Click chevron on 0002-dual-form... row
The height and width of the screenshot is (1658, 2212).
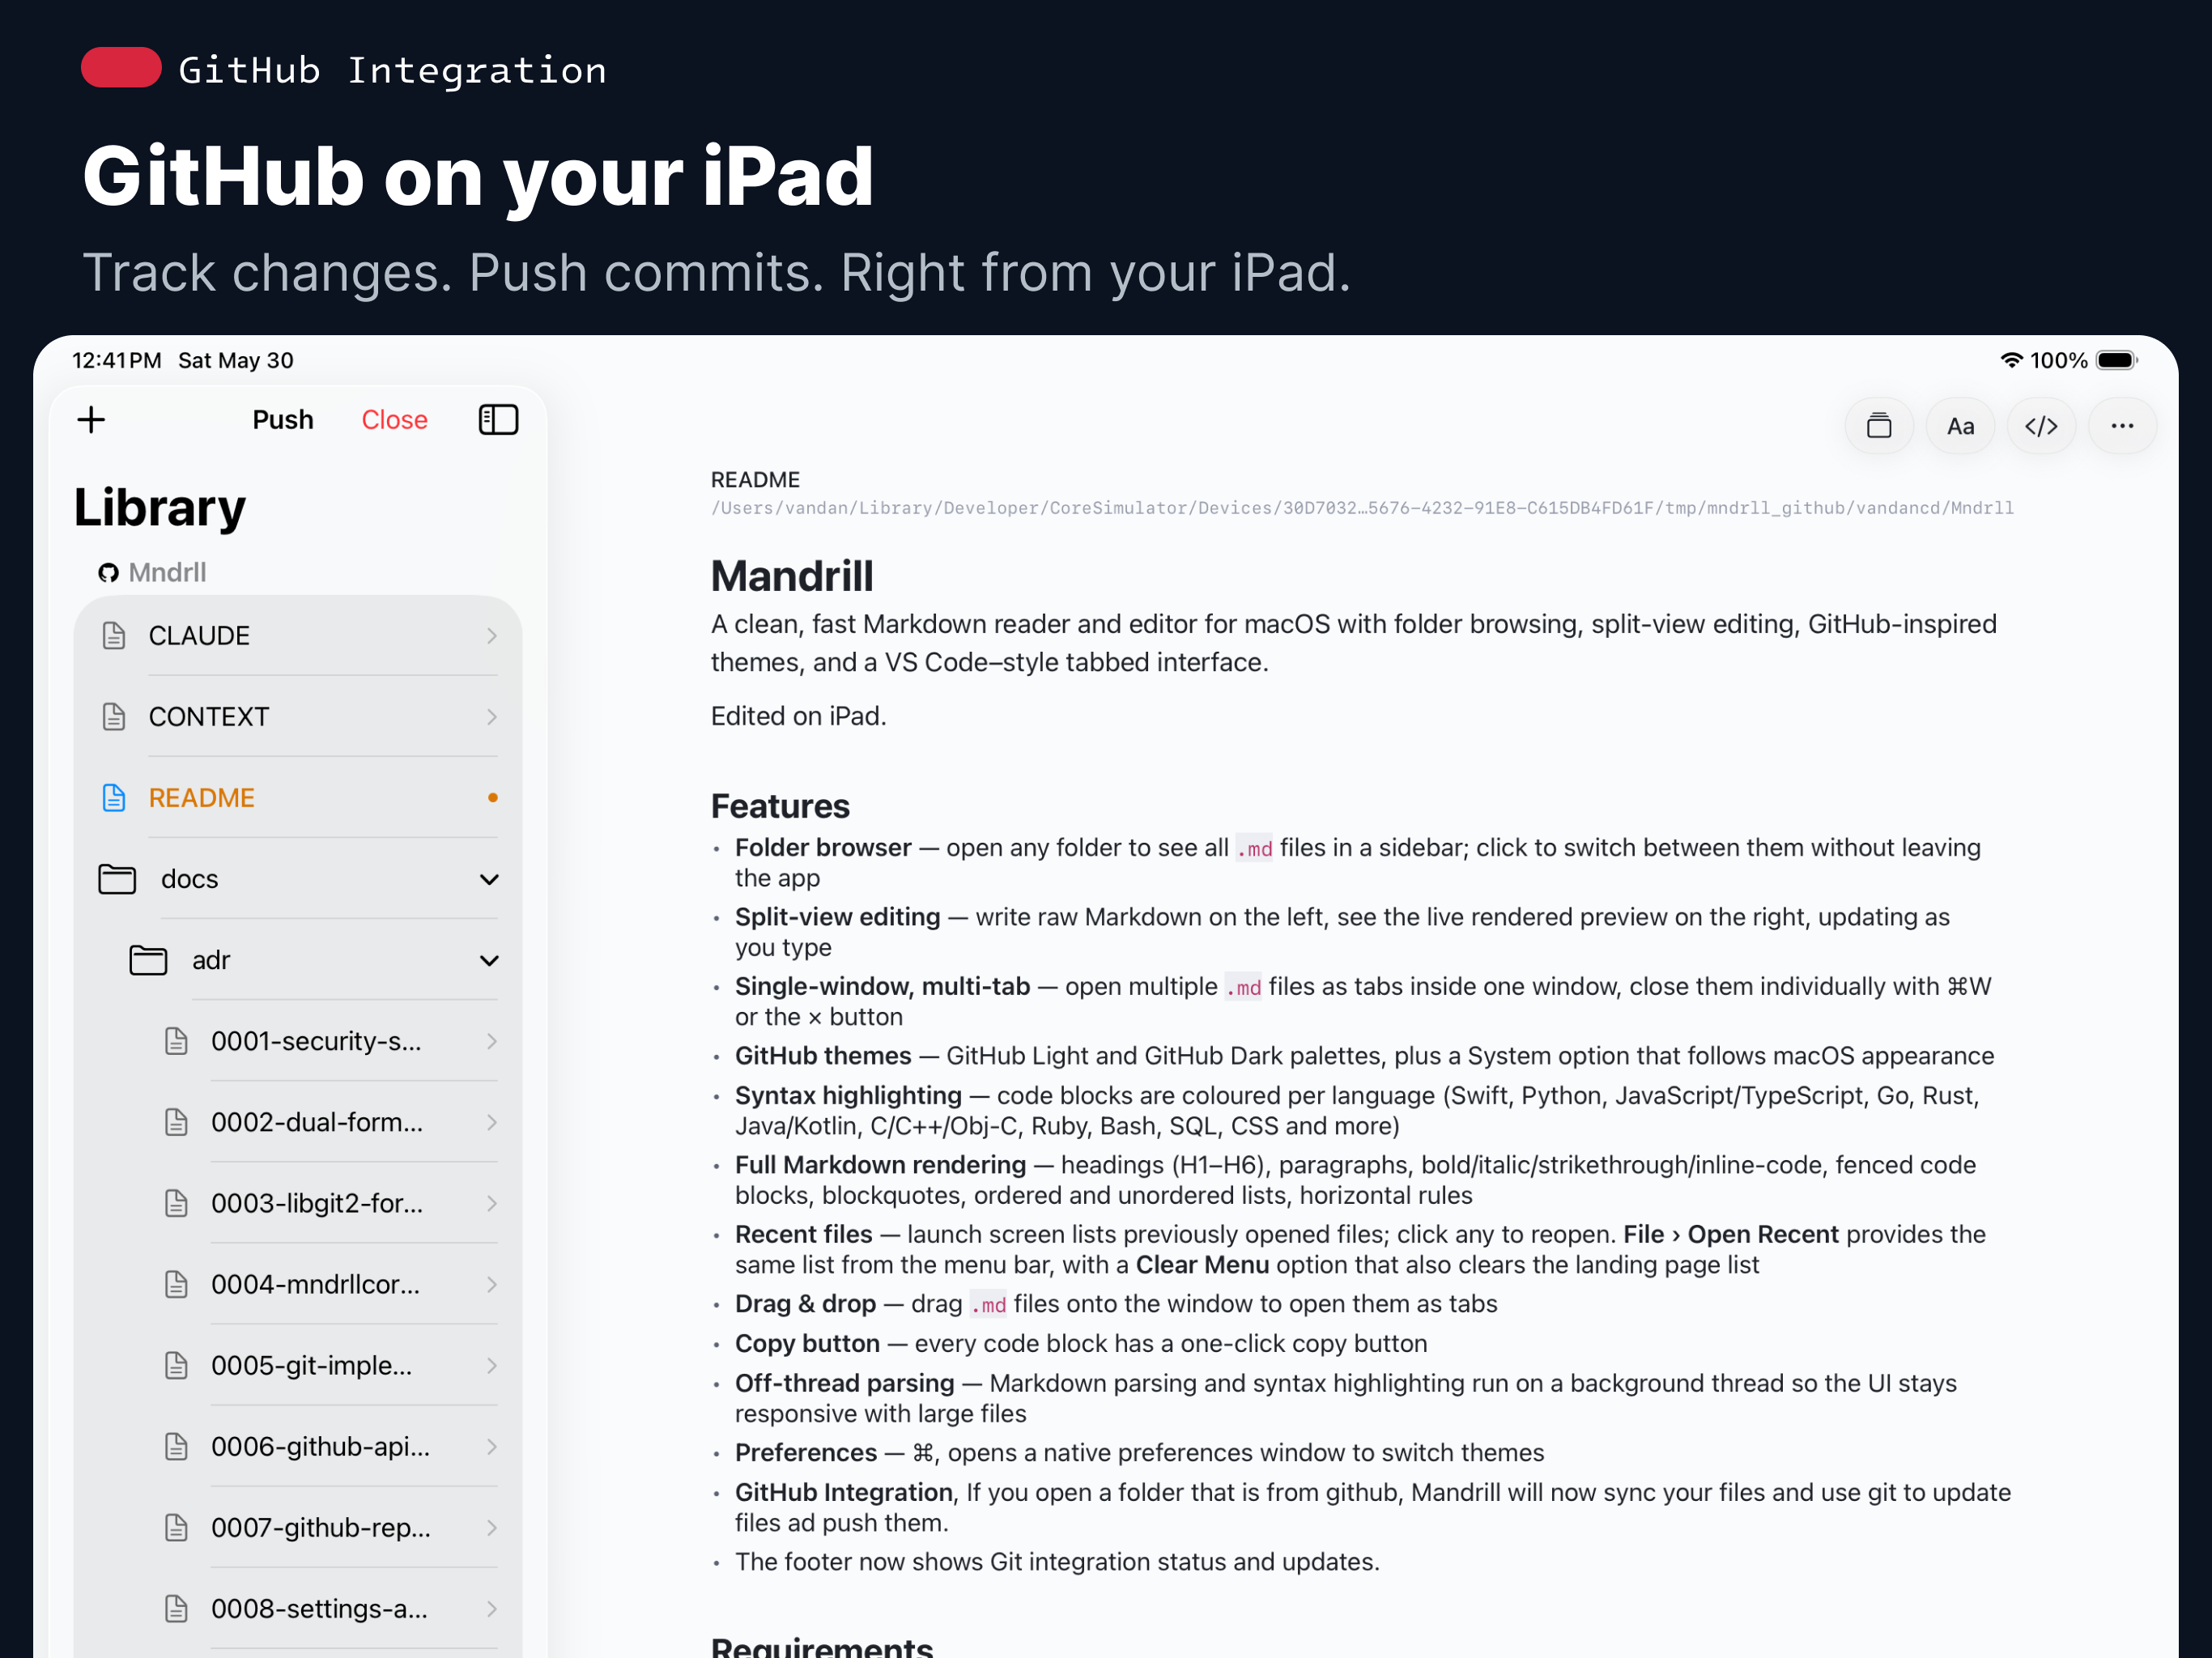coord(491,1122)
